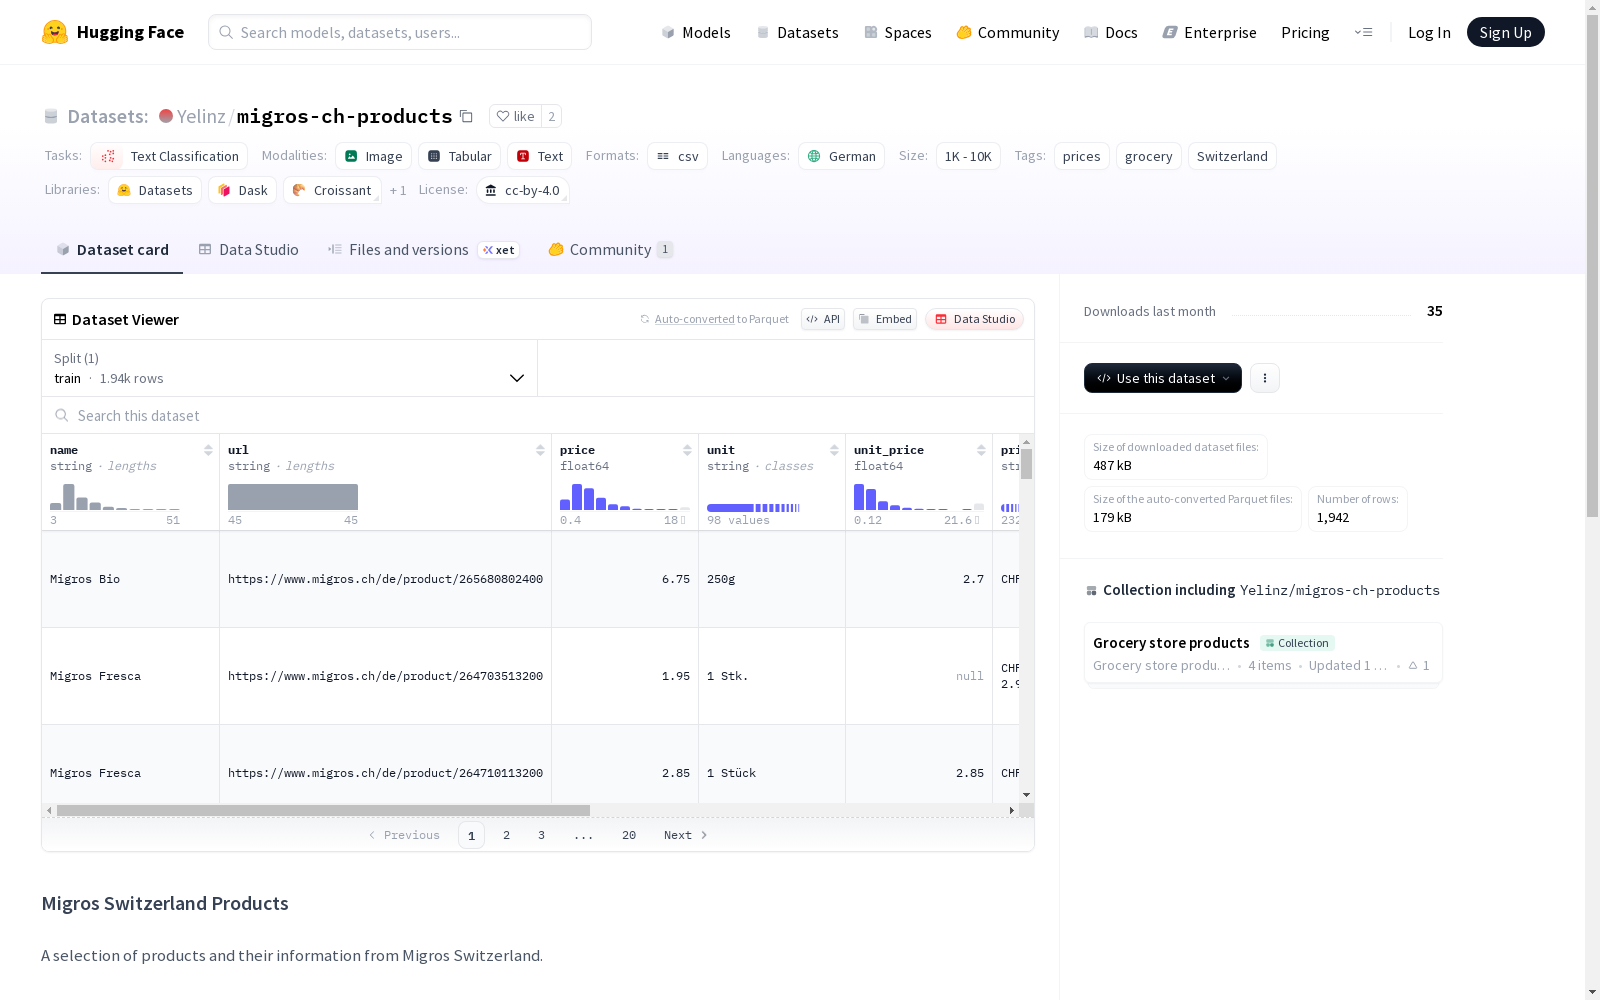Click the price histogram distribution bar
The image size is (1600, 1000).
(x=625, y=497)
